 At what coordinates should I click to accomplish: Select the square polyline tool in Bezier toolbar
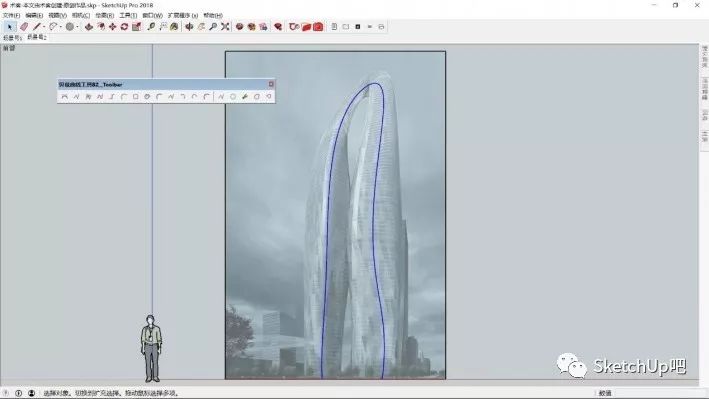click(135, 97)
